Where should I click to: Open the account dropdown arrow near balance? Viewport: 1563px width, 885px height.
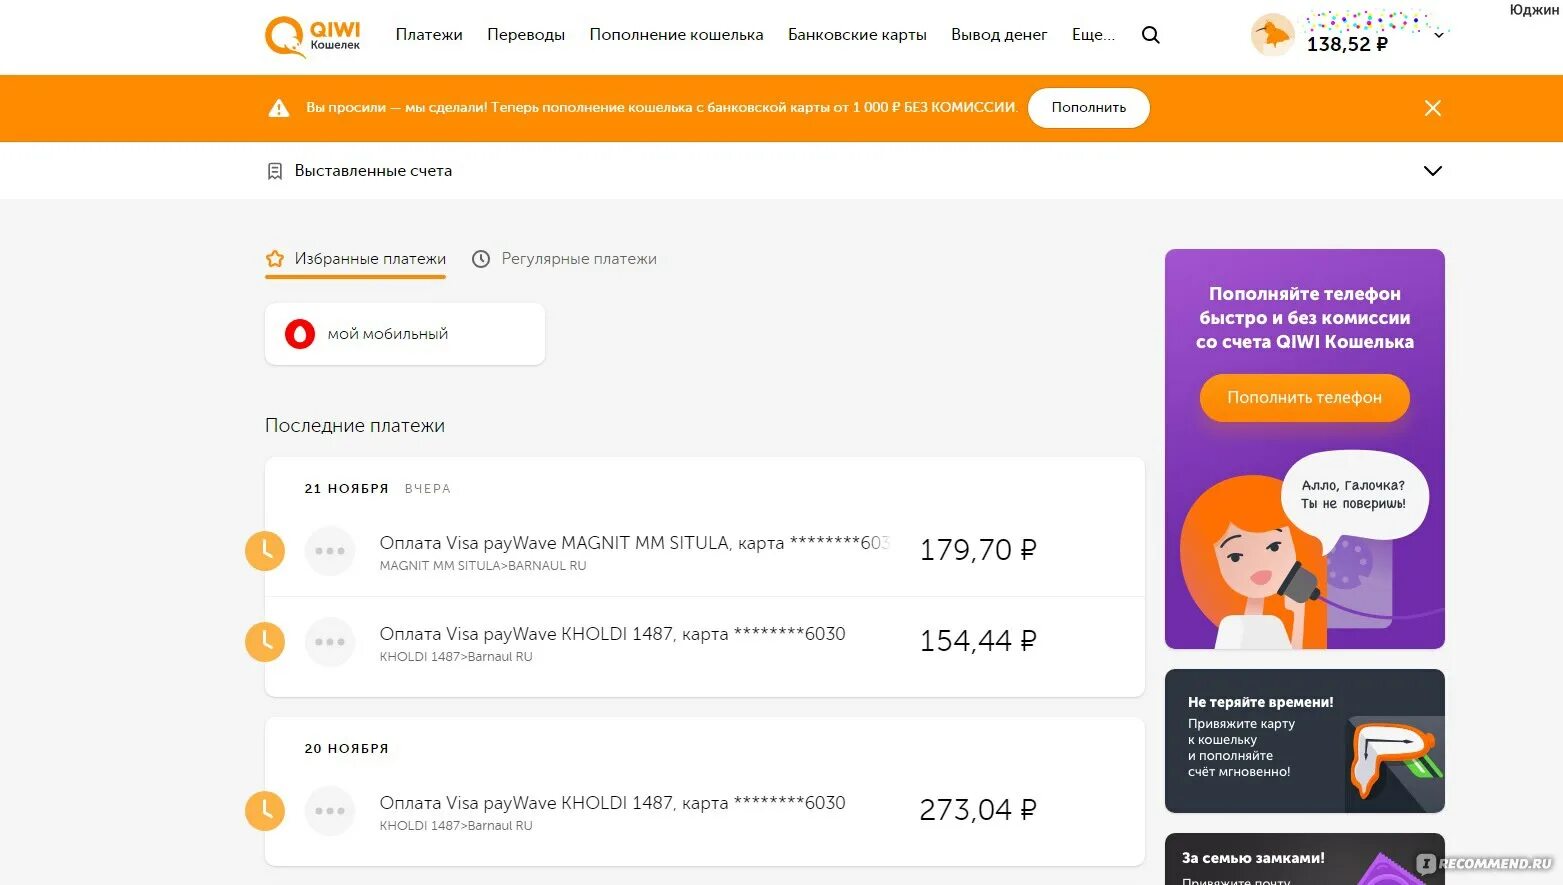pyautogui.click(x=1439, y=35)
